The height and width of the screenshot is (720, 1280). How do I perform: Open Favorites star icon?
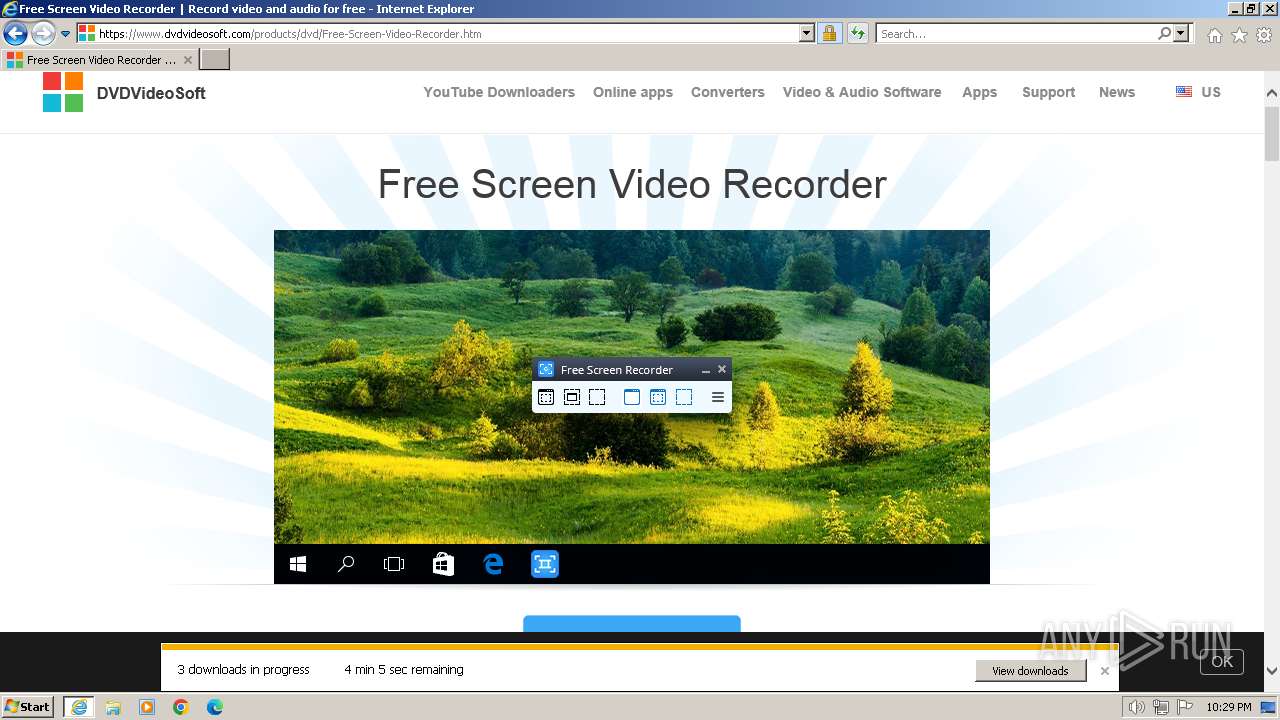click(1239, 35)
